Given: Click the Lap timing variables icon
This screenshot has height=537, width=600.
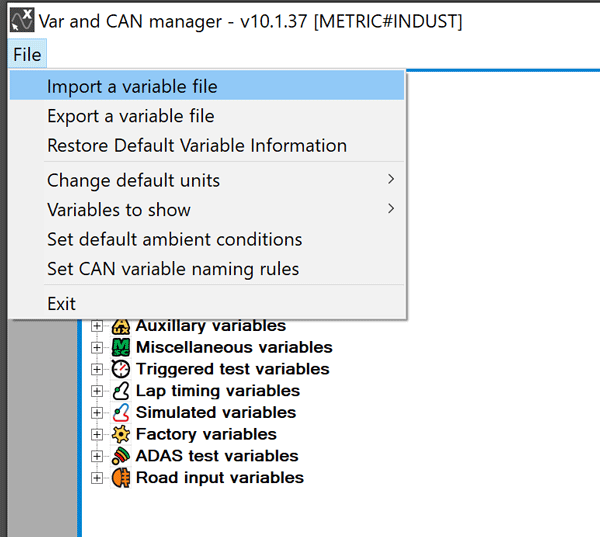Looking at the screenshot, I should (x=120, y=391).
